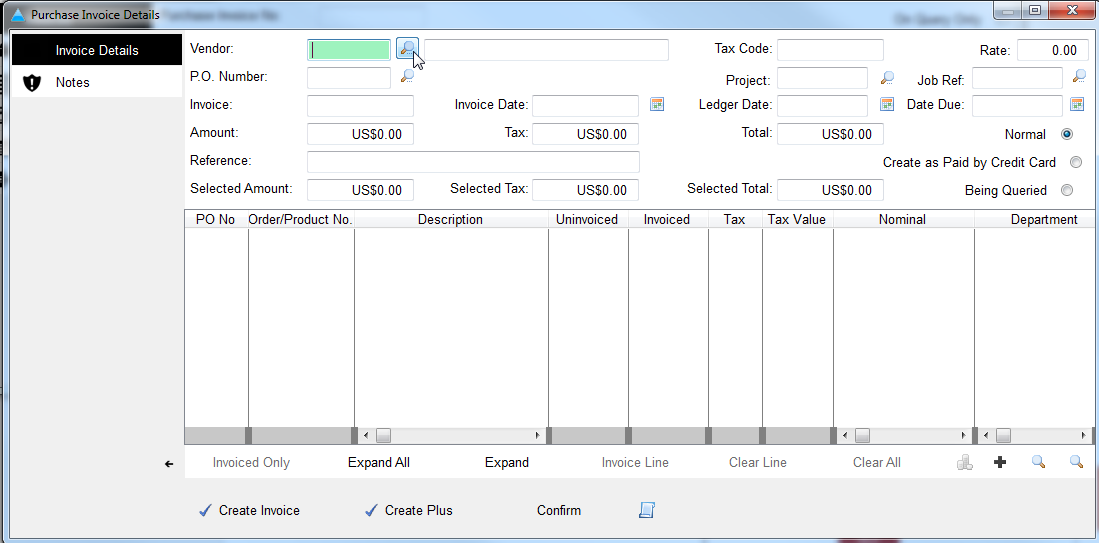Click the blue triangle title bar icon
1099x543 pixels.
tap(18, 14)
